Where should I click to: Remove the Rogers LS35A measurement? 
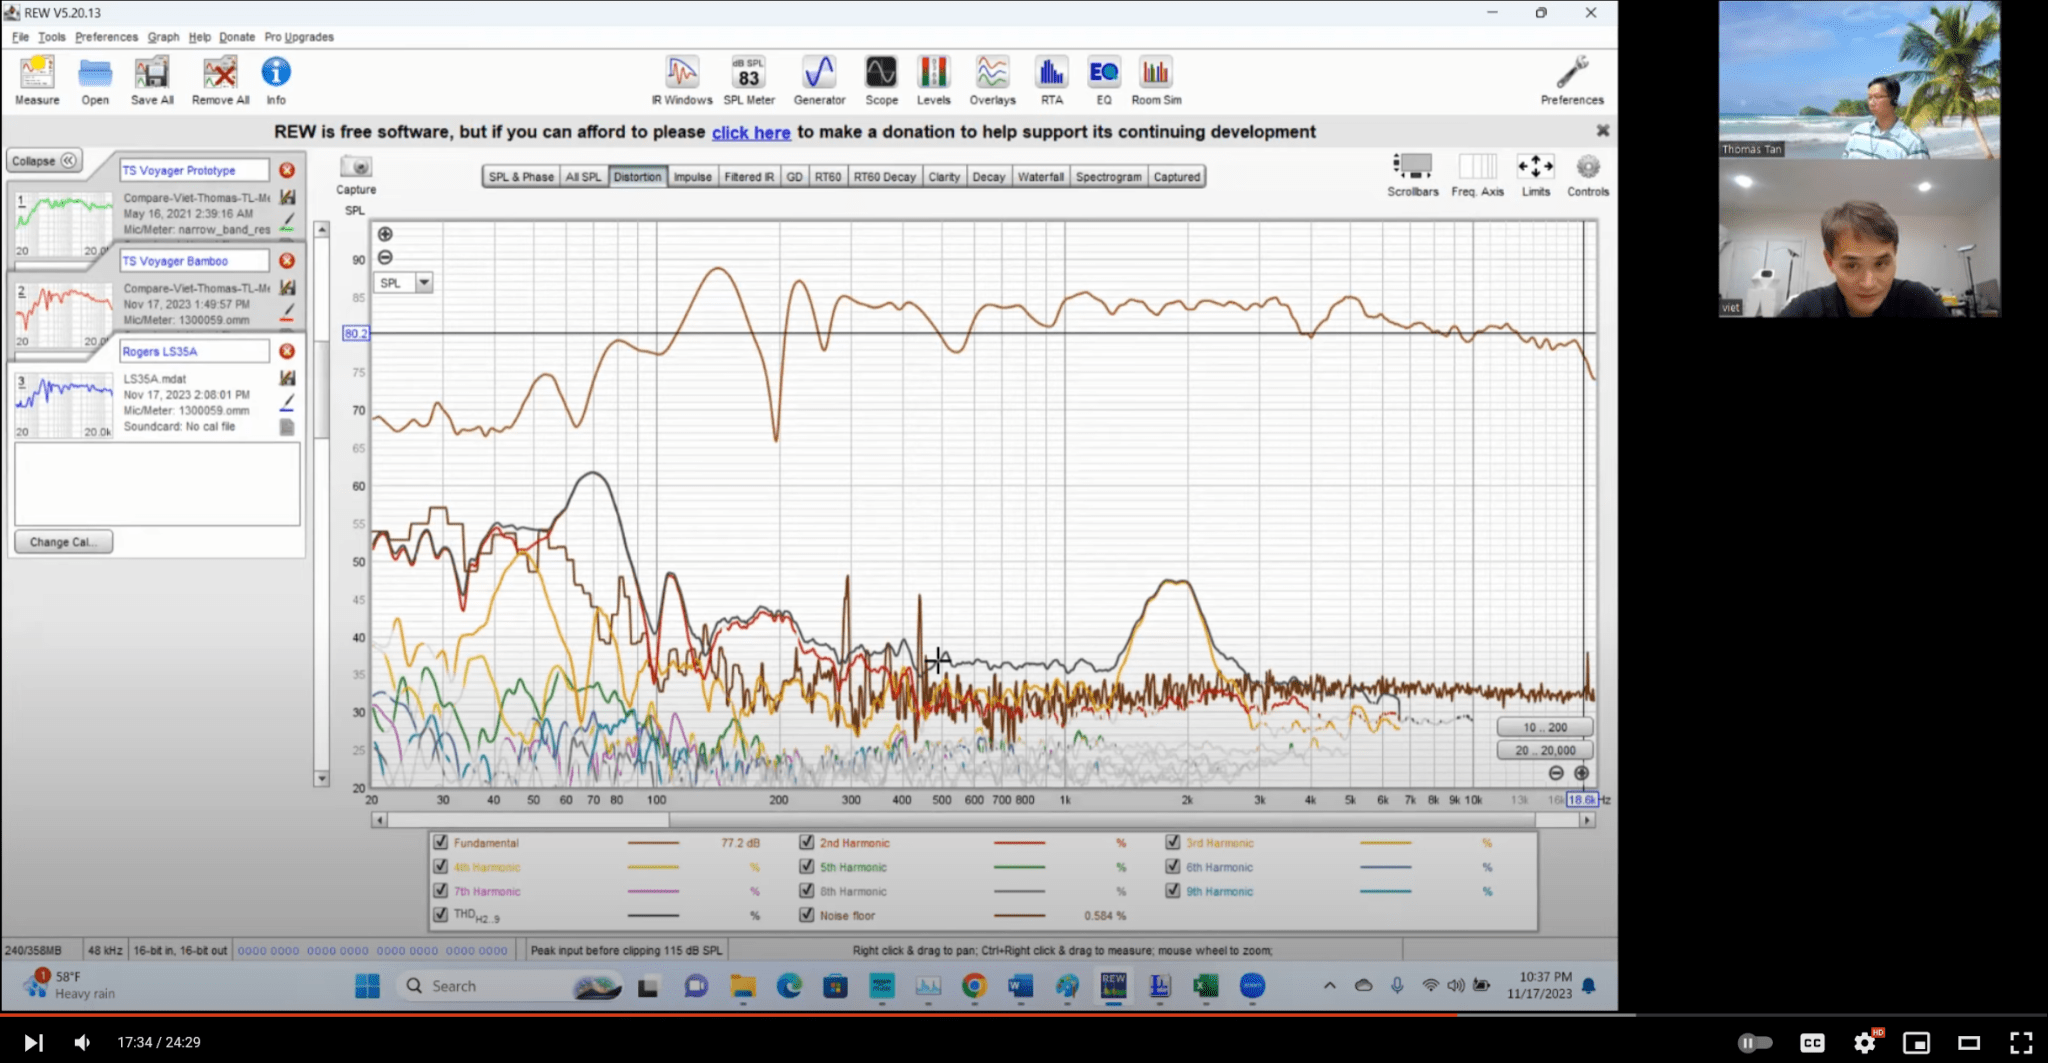point(287,351)
